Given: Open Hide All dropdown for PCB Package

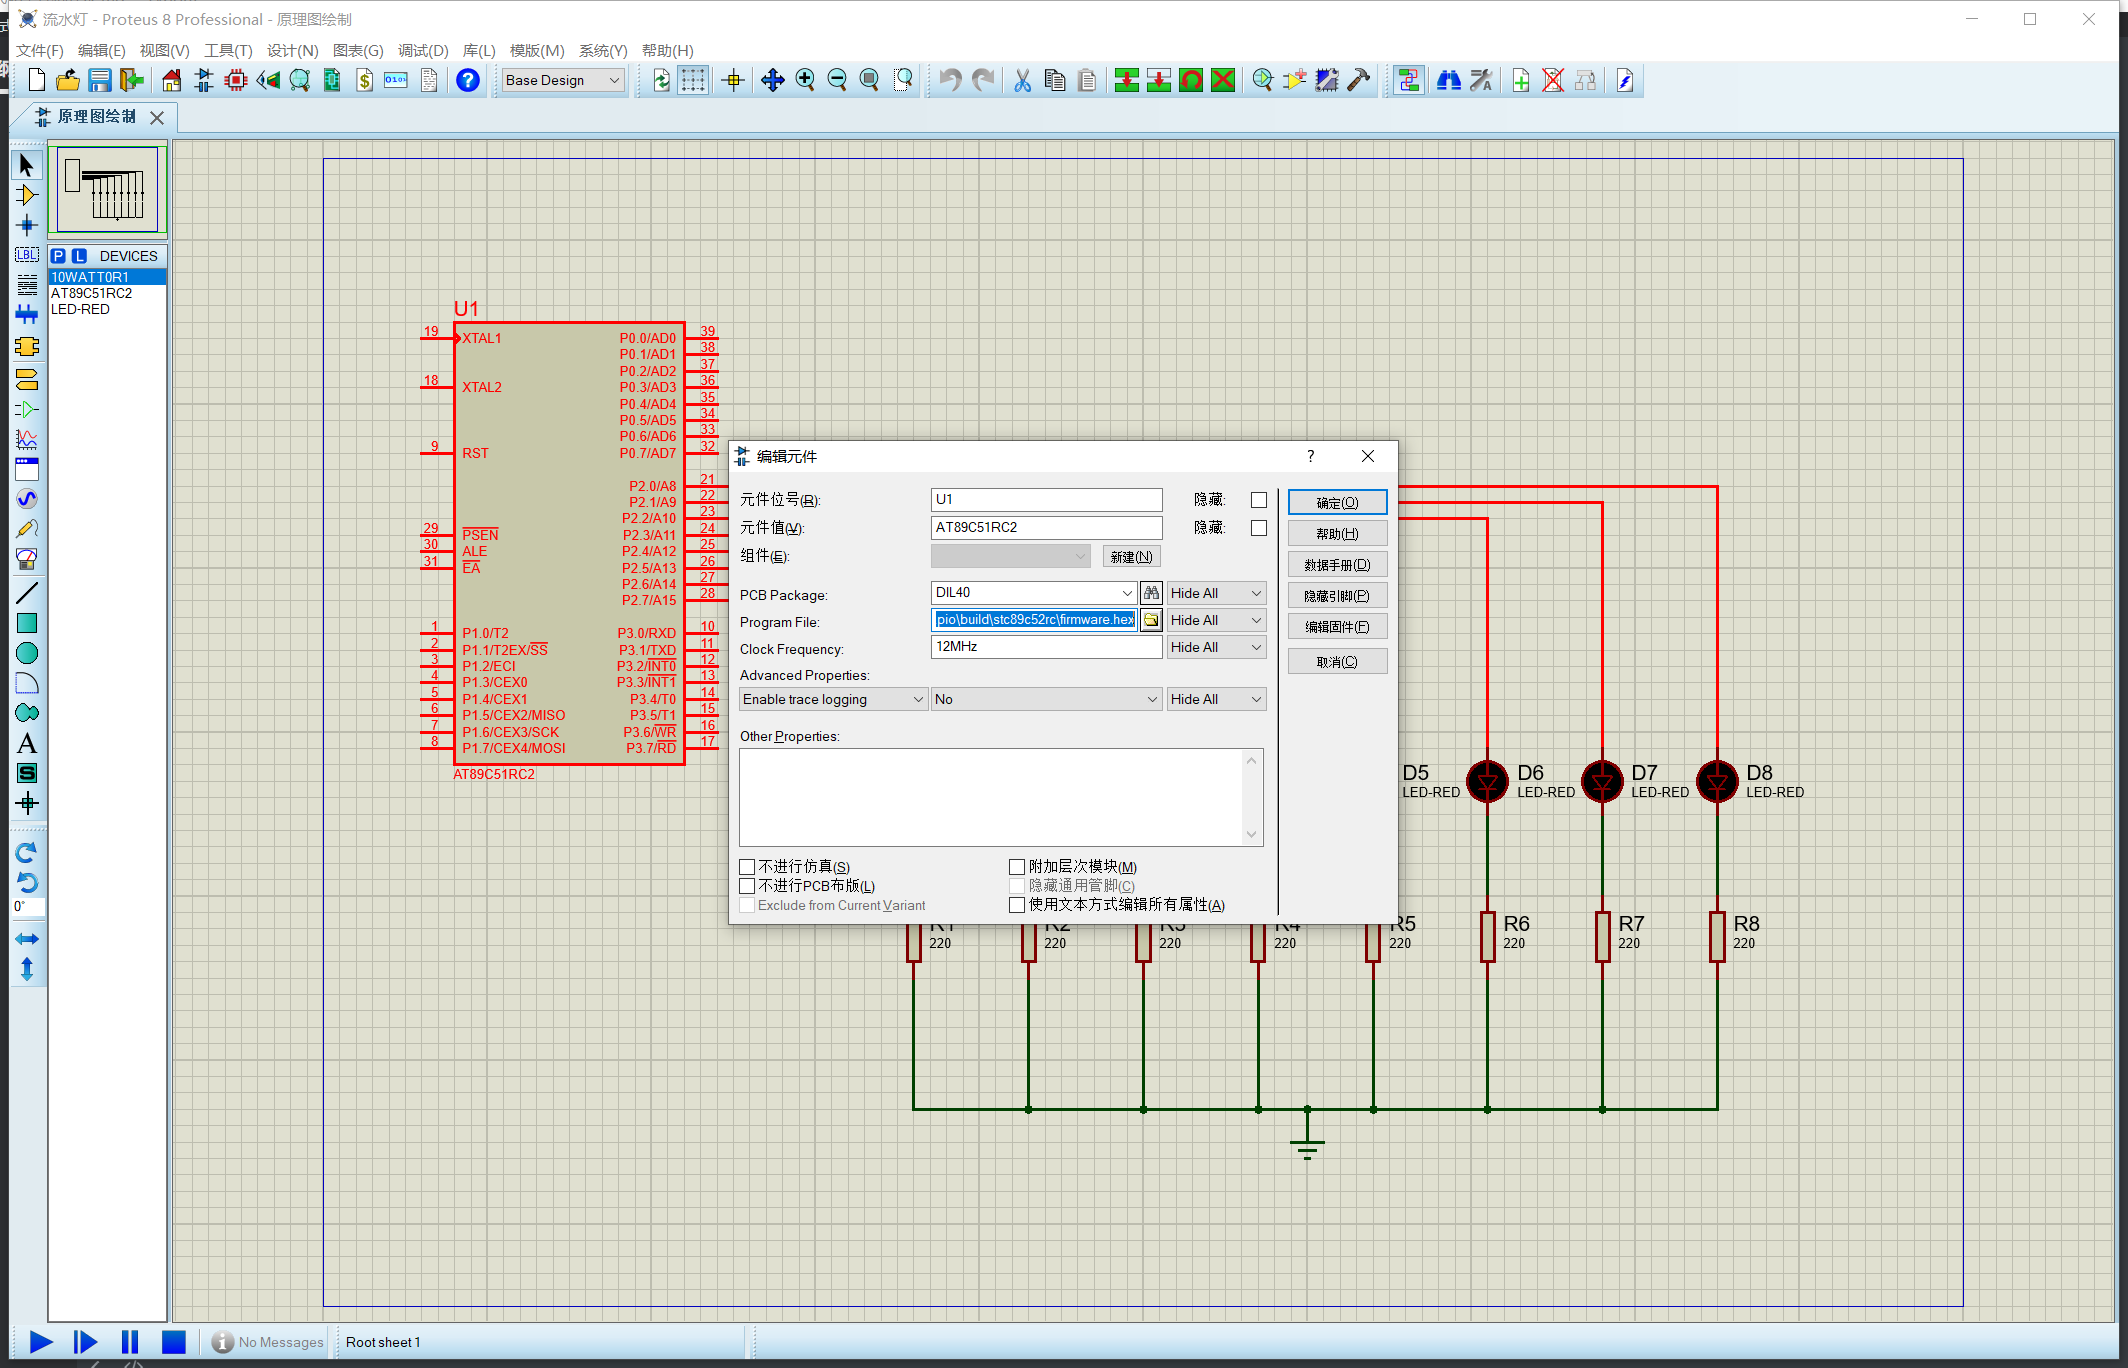Looking at the screenshot, I should click(1216, 593).
